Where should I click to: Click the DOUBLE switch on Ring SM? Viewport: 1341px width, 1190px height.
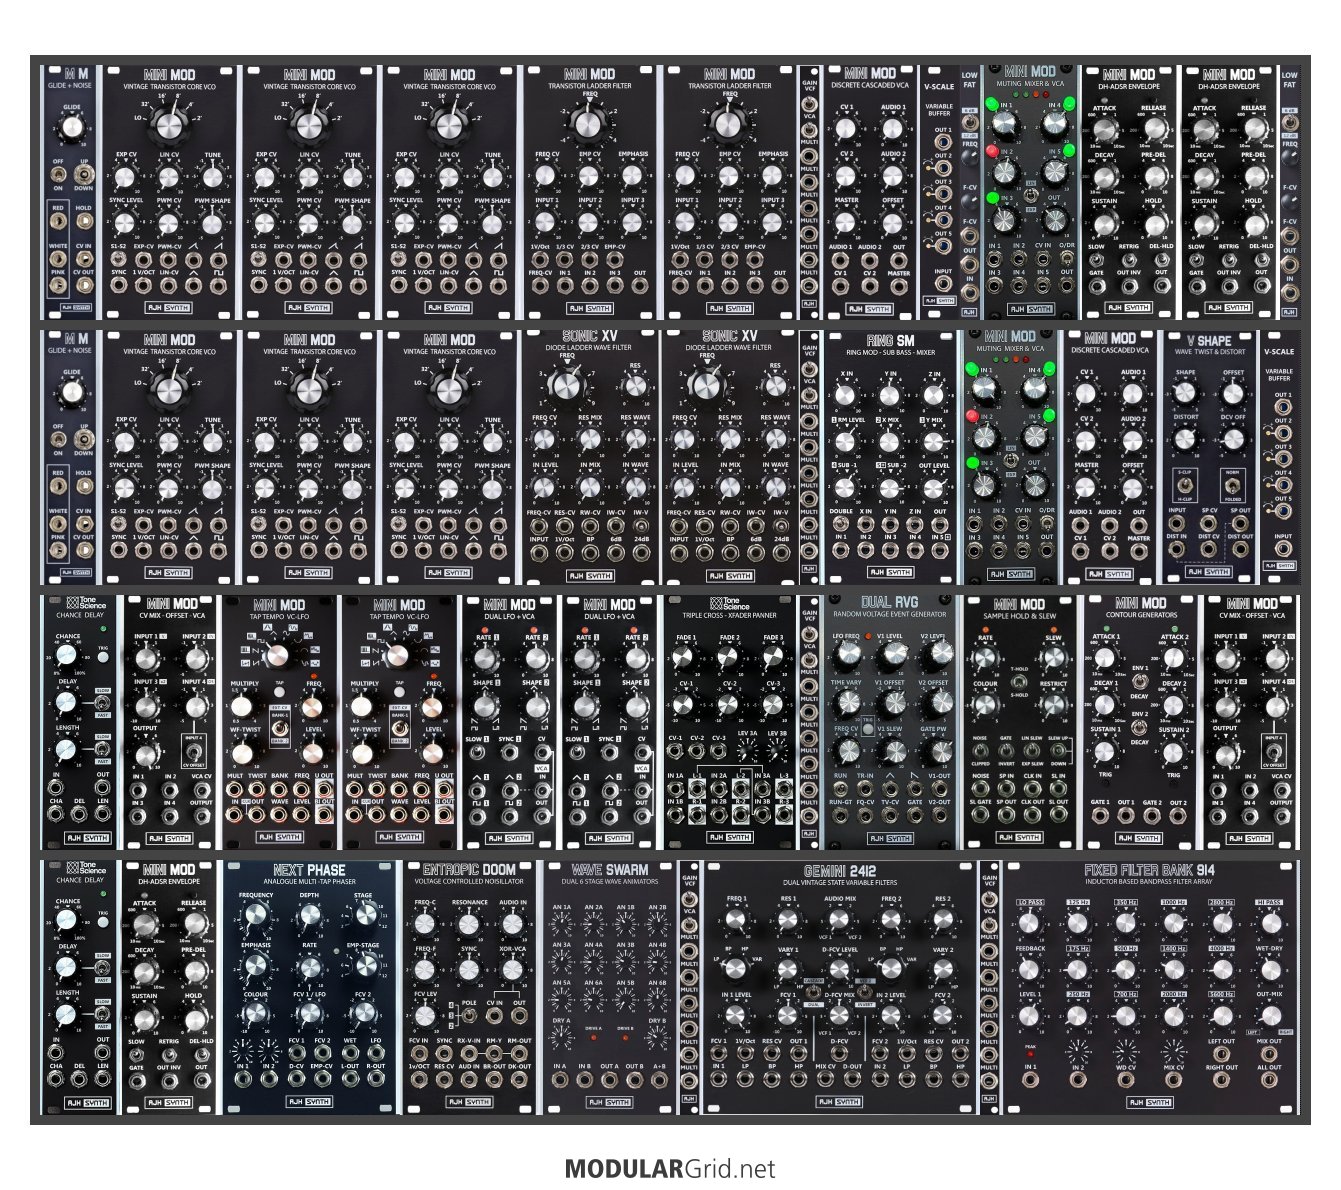click(841, 524)
